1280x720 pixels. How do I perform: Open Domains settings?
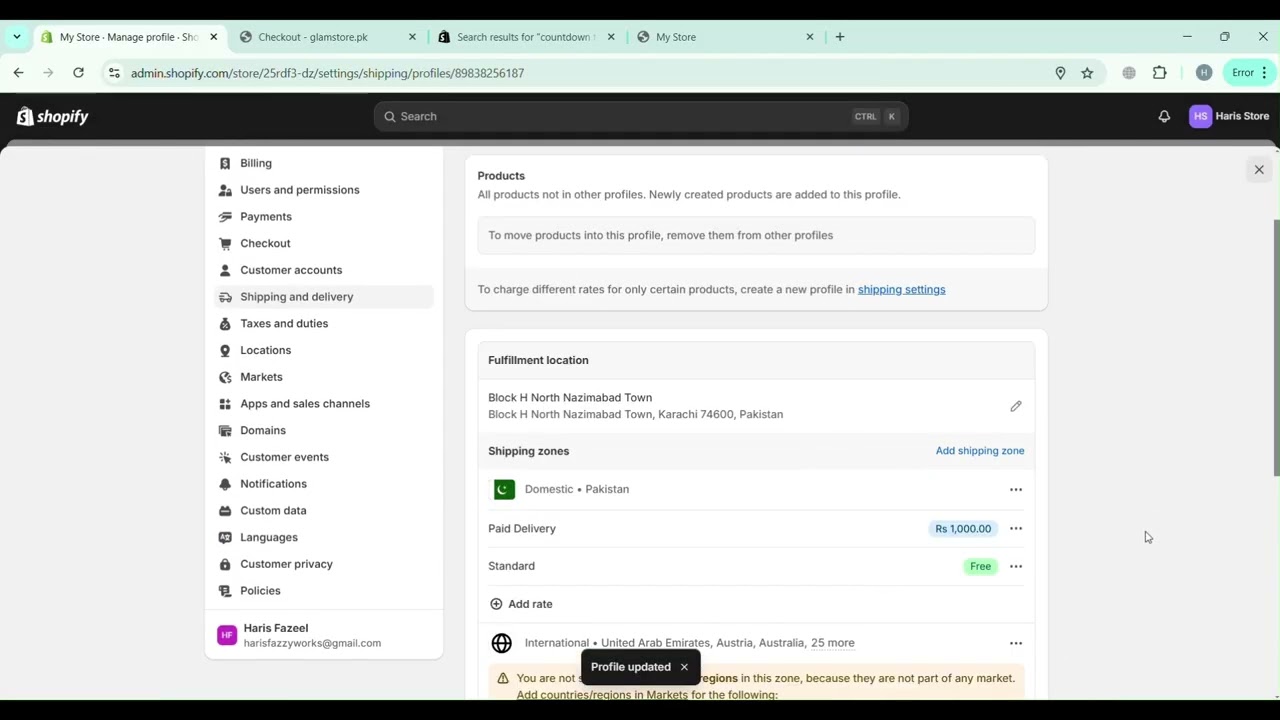click(323, 430)
